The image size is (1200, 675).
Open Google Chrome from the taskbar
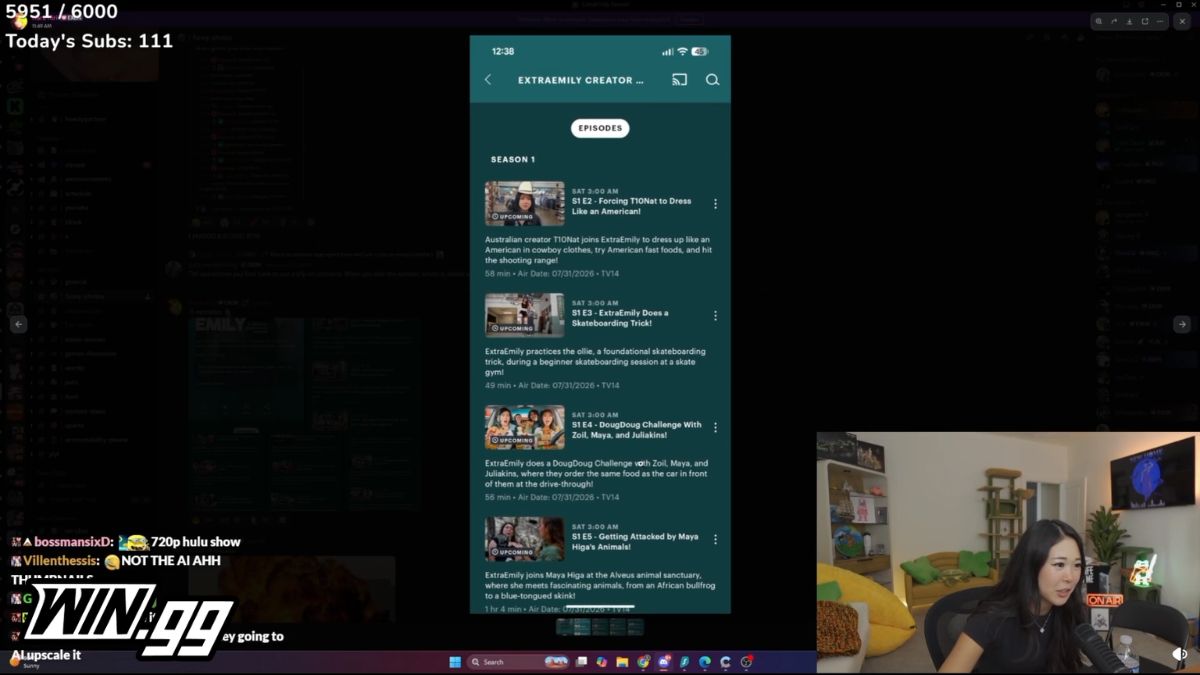[643, 662]
